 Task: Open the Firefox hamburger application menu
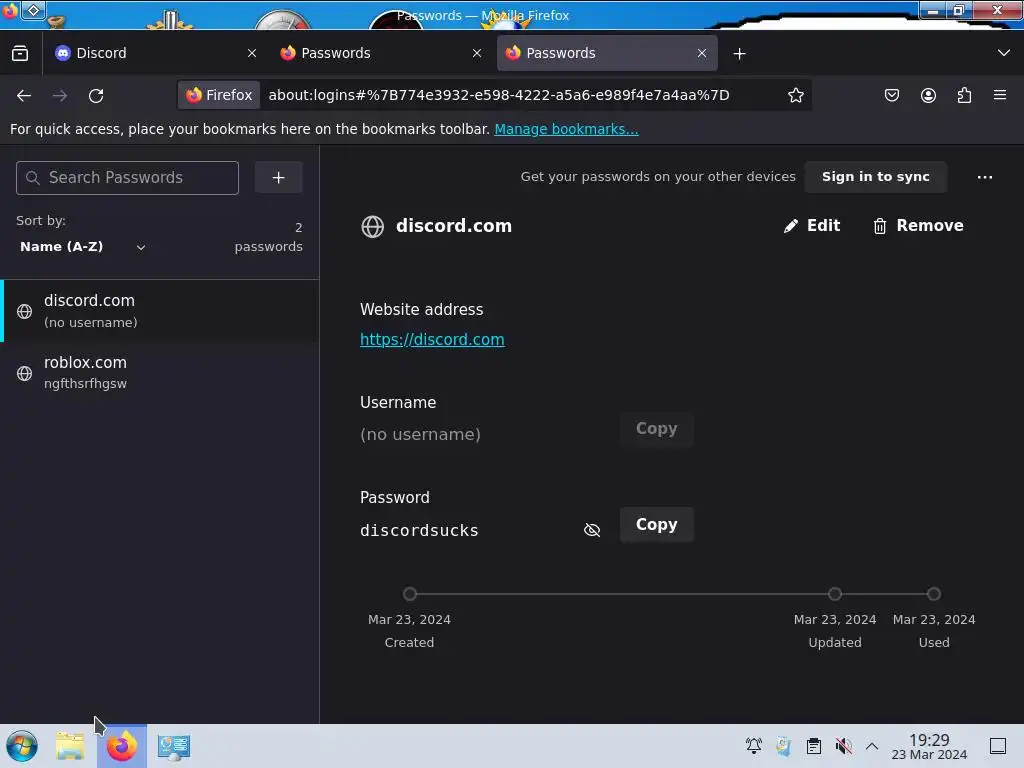pyautogui.click(x=1000, y=95)
